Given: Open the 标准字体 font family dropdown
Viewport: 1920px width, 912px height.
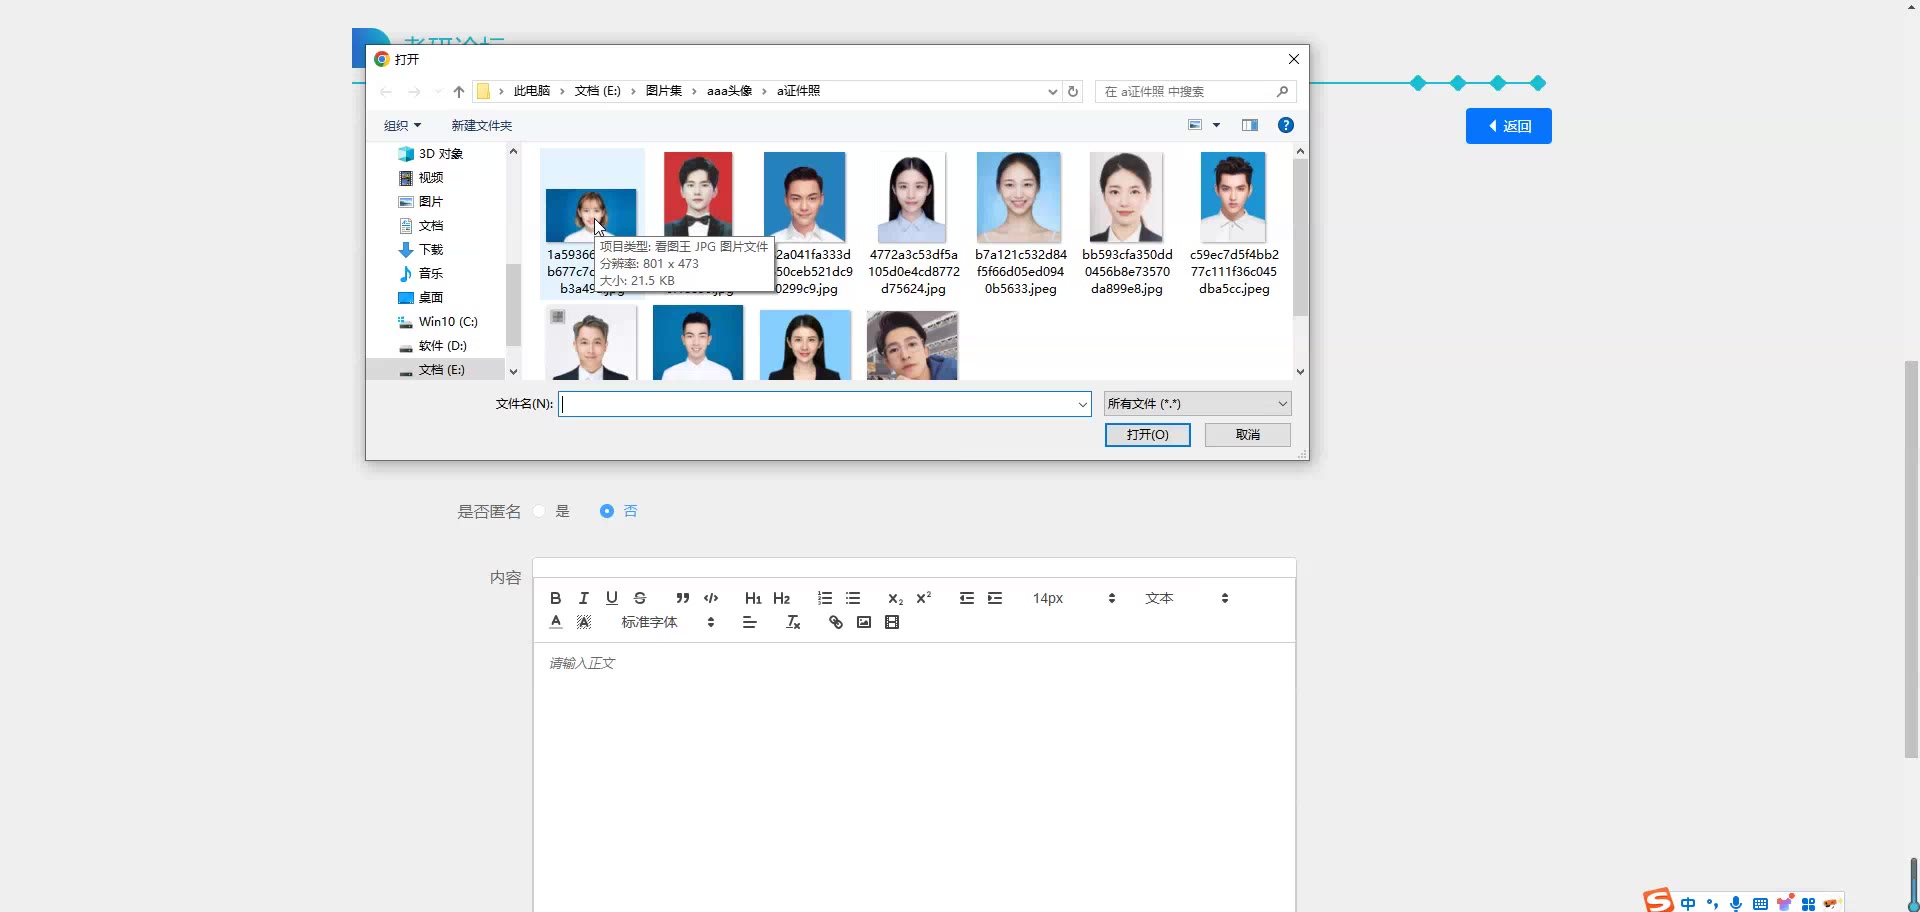Looking at the screenshot, I should [667, 622].
